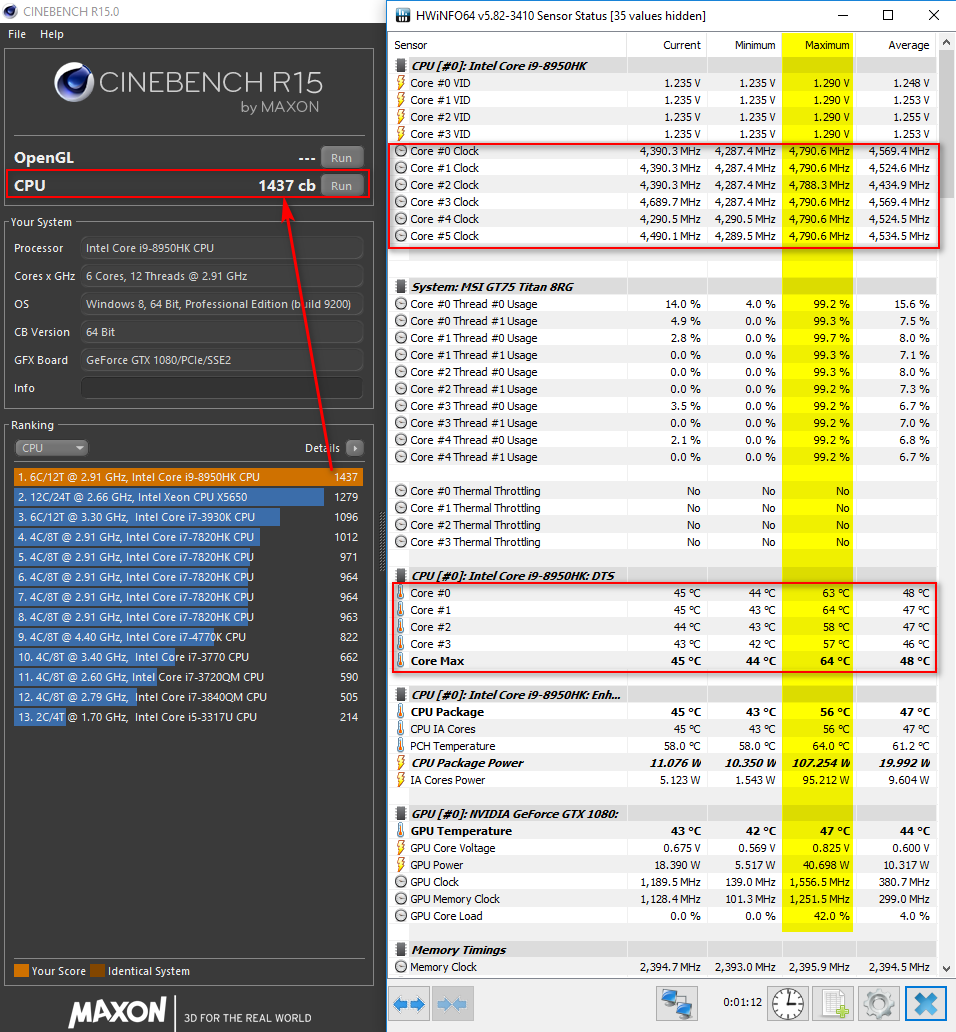Viewport: 956px width, 1032px height.
Task: Click the sensor list scroll-up arrow
Action: pos(946,42)
